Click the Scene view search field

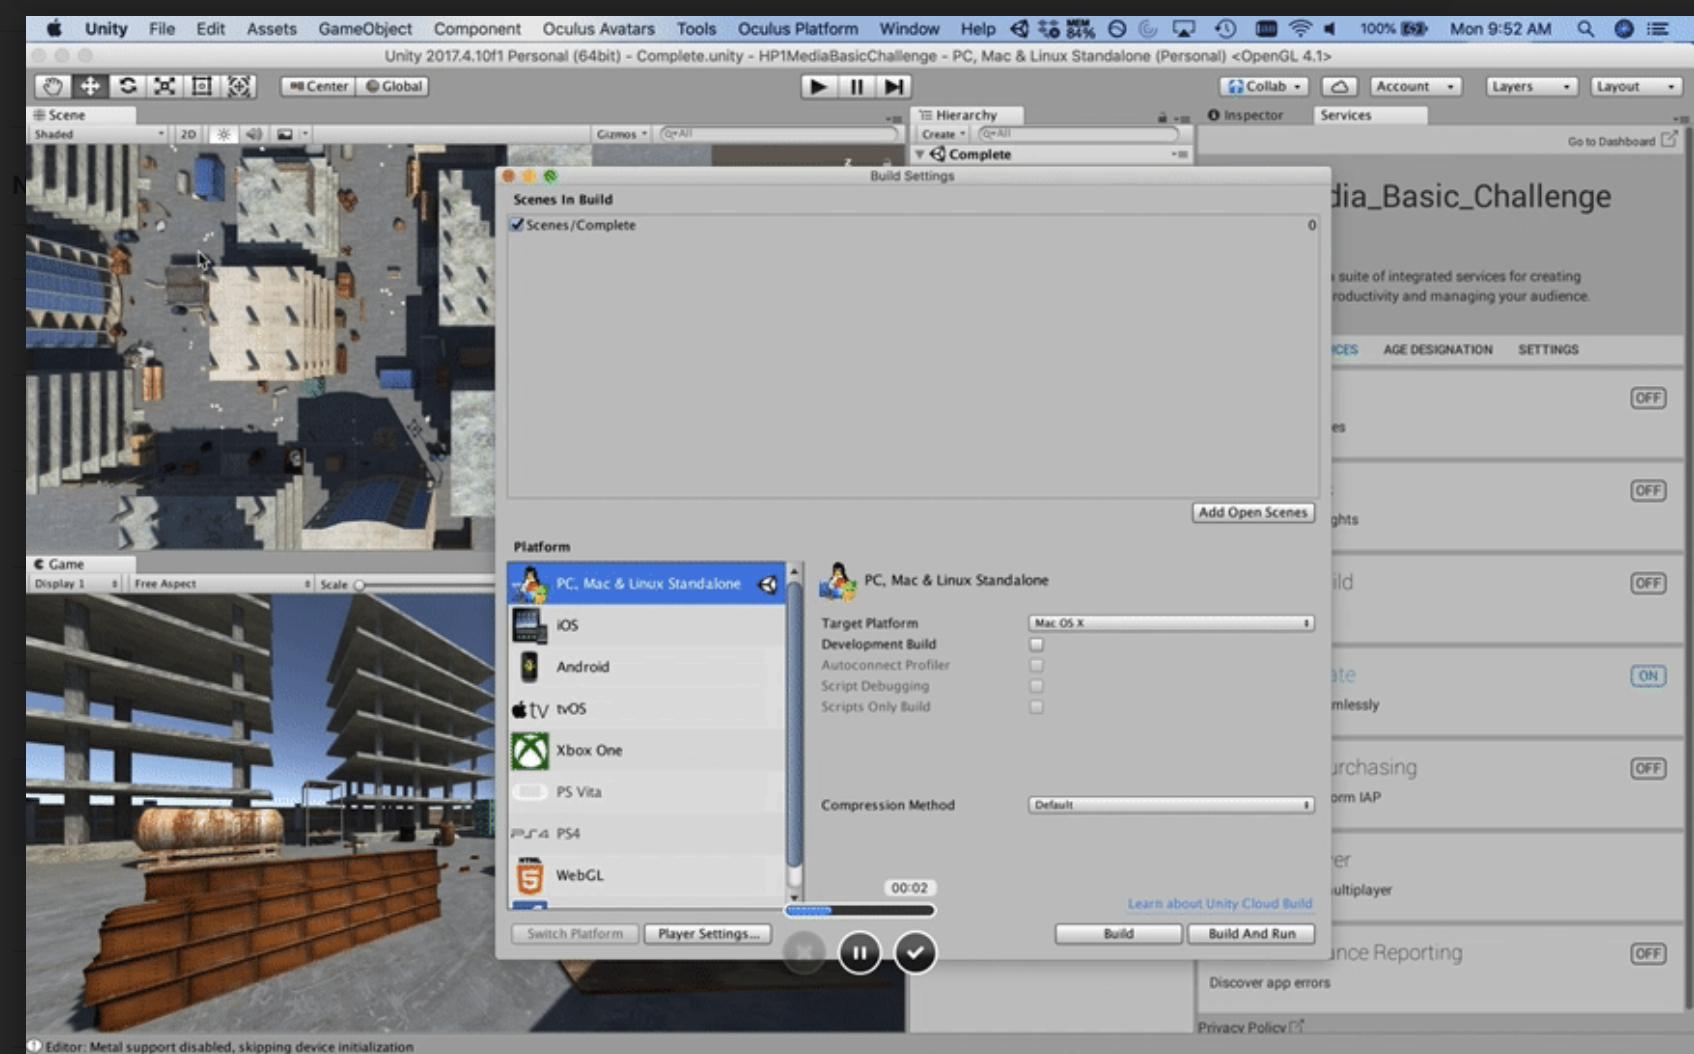[x=778, y=134]
